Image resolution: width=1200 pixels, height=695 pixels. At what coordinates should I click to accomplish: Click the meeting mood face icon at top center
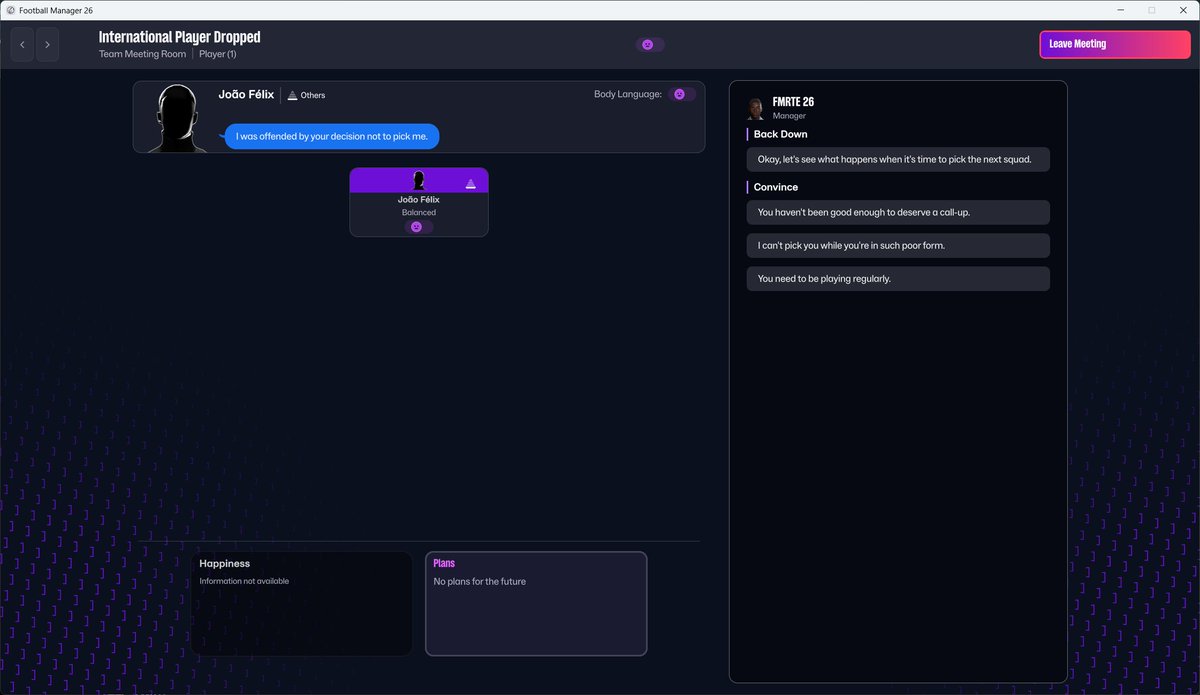649,45
